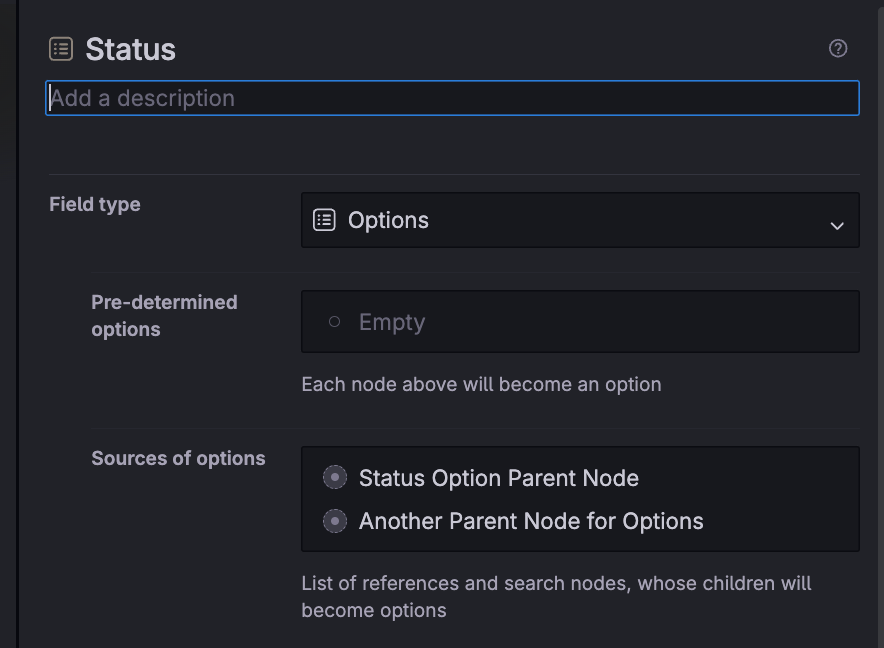The height and width of the screenshot is (648, 884).
Task: Select the Empty pre-determined option entry
Action: tap(391, 321)
